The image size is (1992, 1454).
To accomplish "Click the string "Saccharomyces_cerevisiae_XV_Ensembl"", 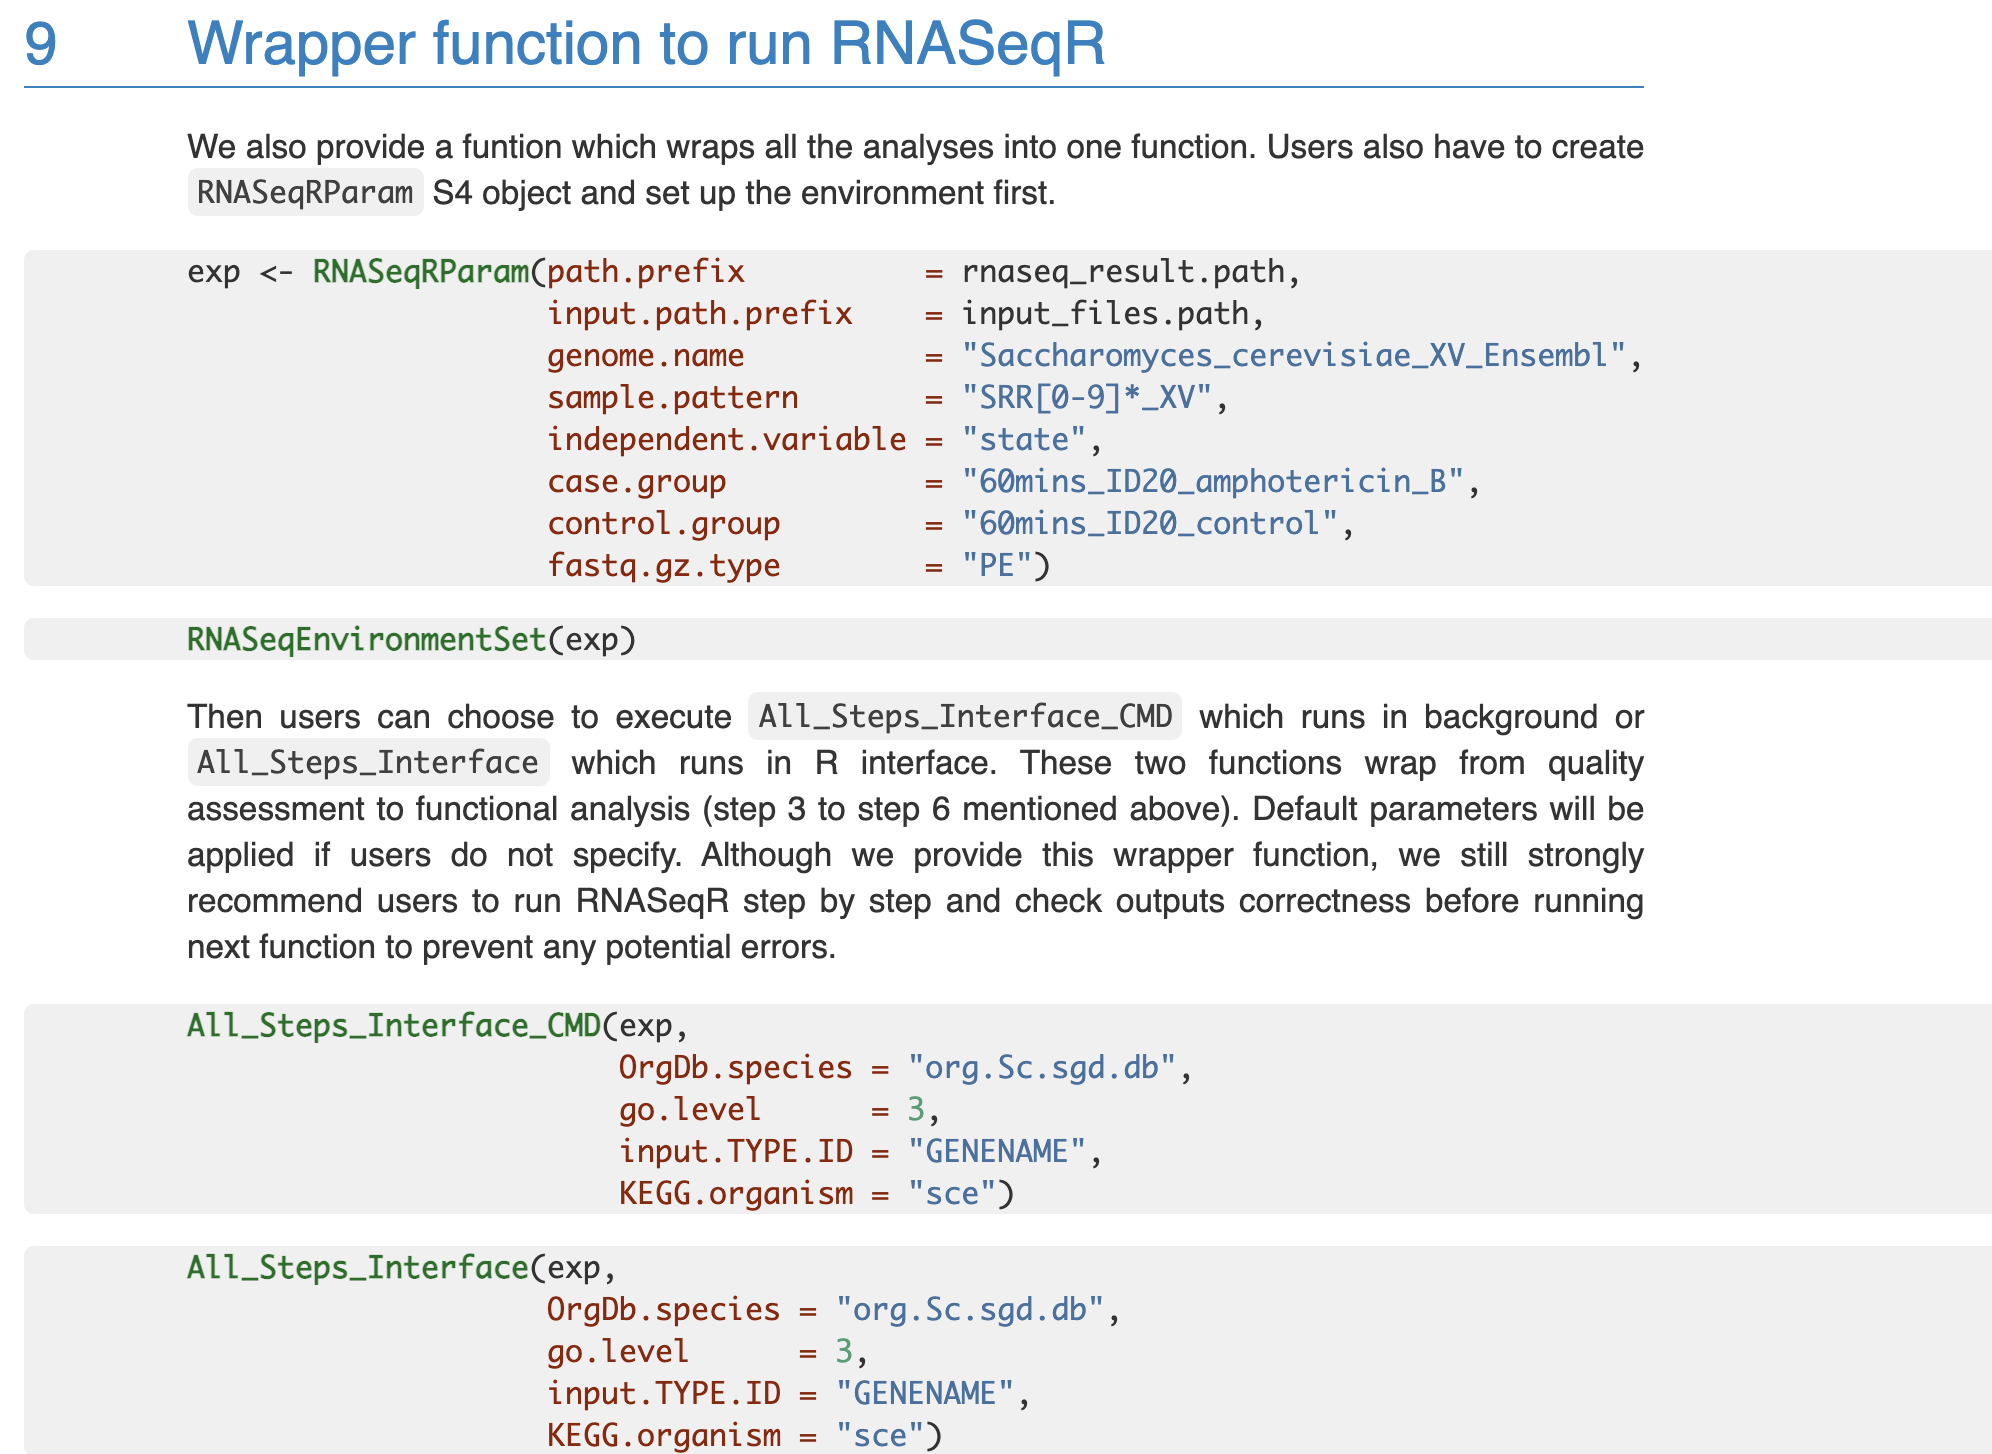I will 1294,356.
